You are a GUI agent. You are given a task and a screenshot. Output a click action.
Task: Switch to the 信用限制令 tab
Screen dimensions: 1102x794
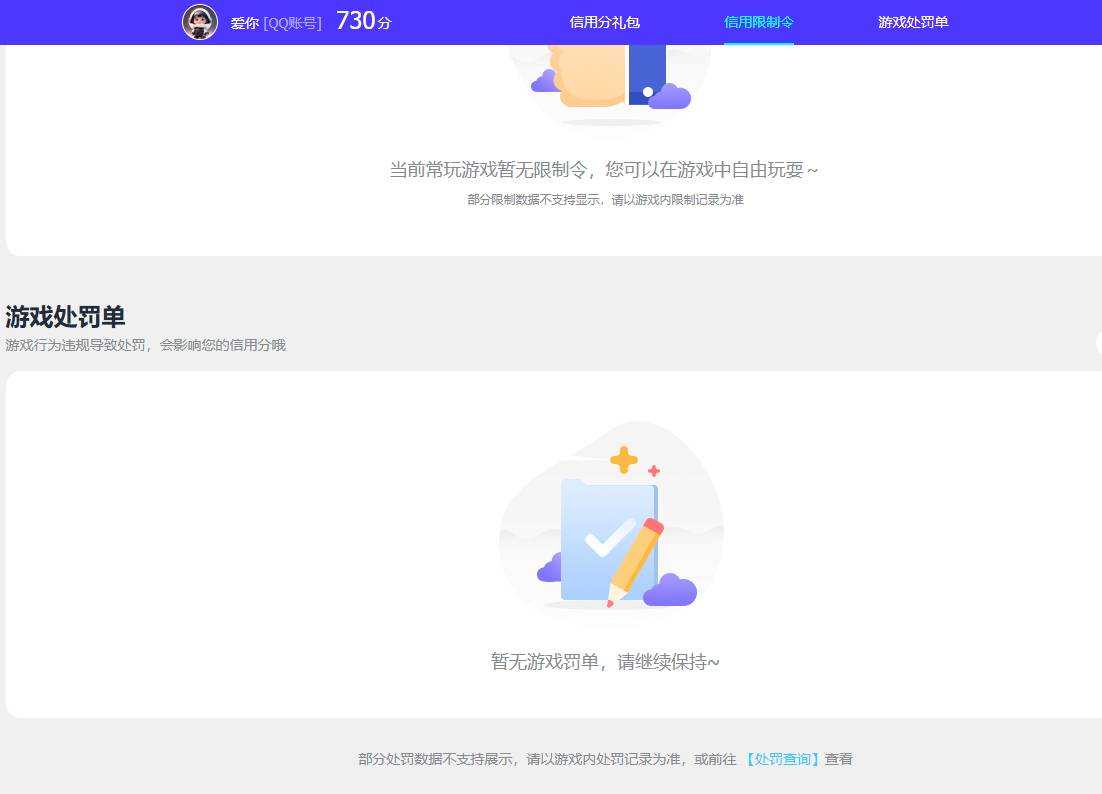click(x=759, y=22)
